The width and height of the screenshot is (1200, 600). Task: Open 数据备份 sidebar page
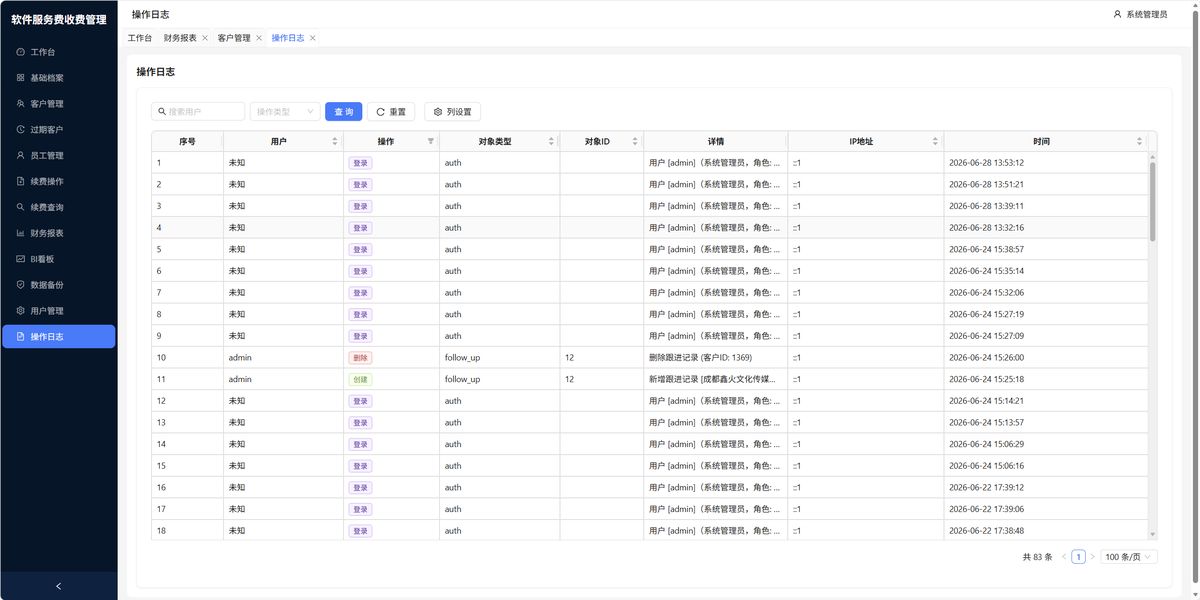[58, 284]
